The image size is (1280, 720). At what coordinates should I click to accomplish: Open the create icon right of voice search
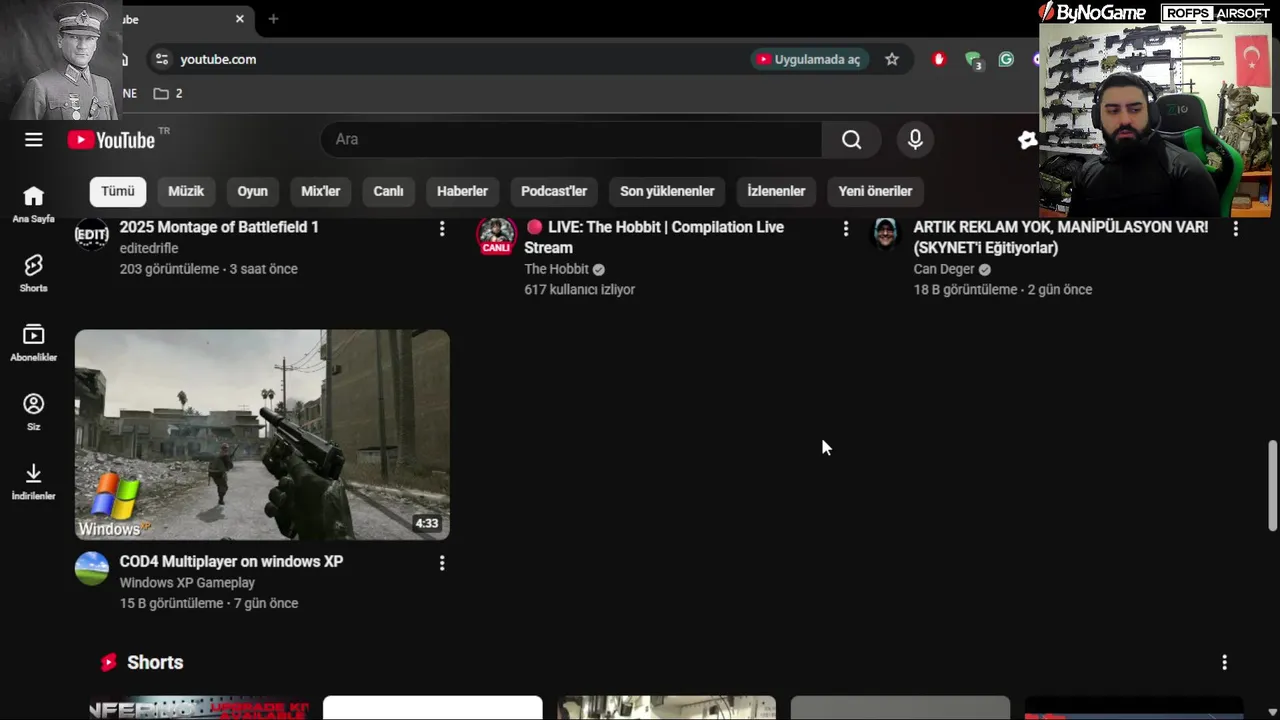[1027, 140]
